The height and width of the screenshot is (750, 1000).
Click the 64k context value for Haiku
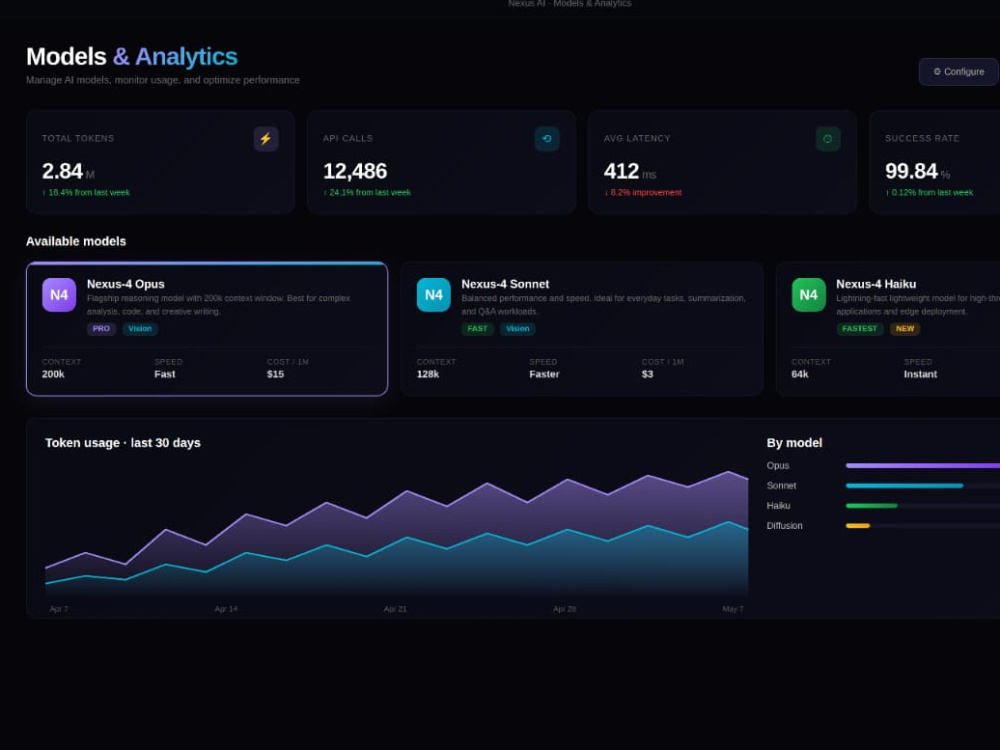[x=800, y=374]
